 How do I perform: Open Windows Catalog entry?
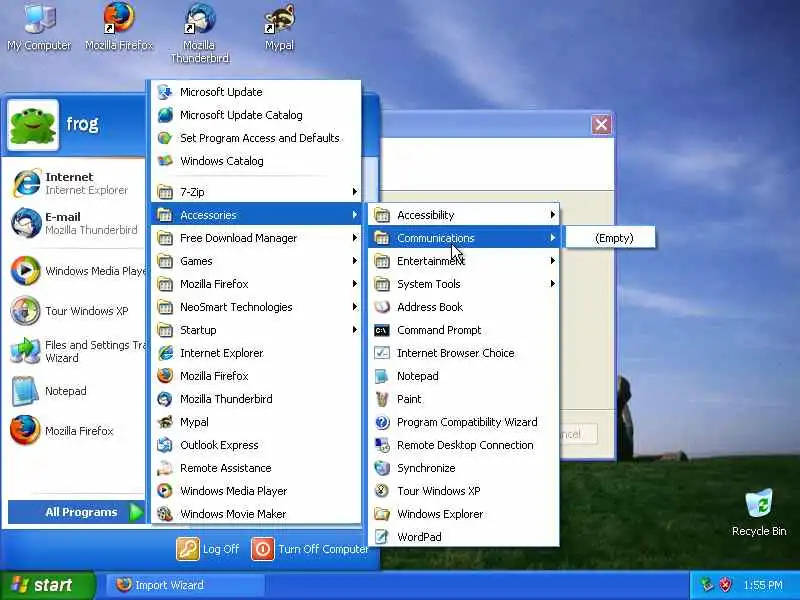point(256,161)
